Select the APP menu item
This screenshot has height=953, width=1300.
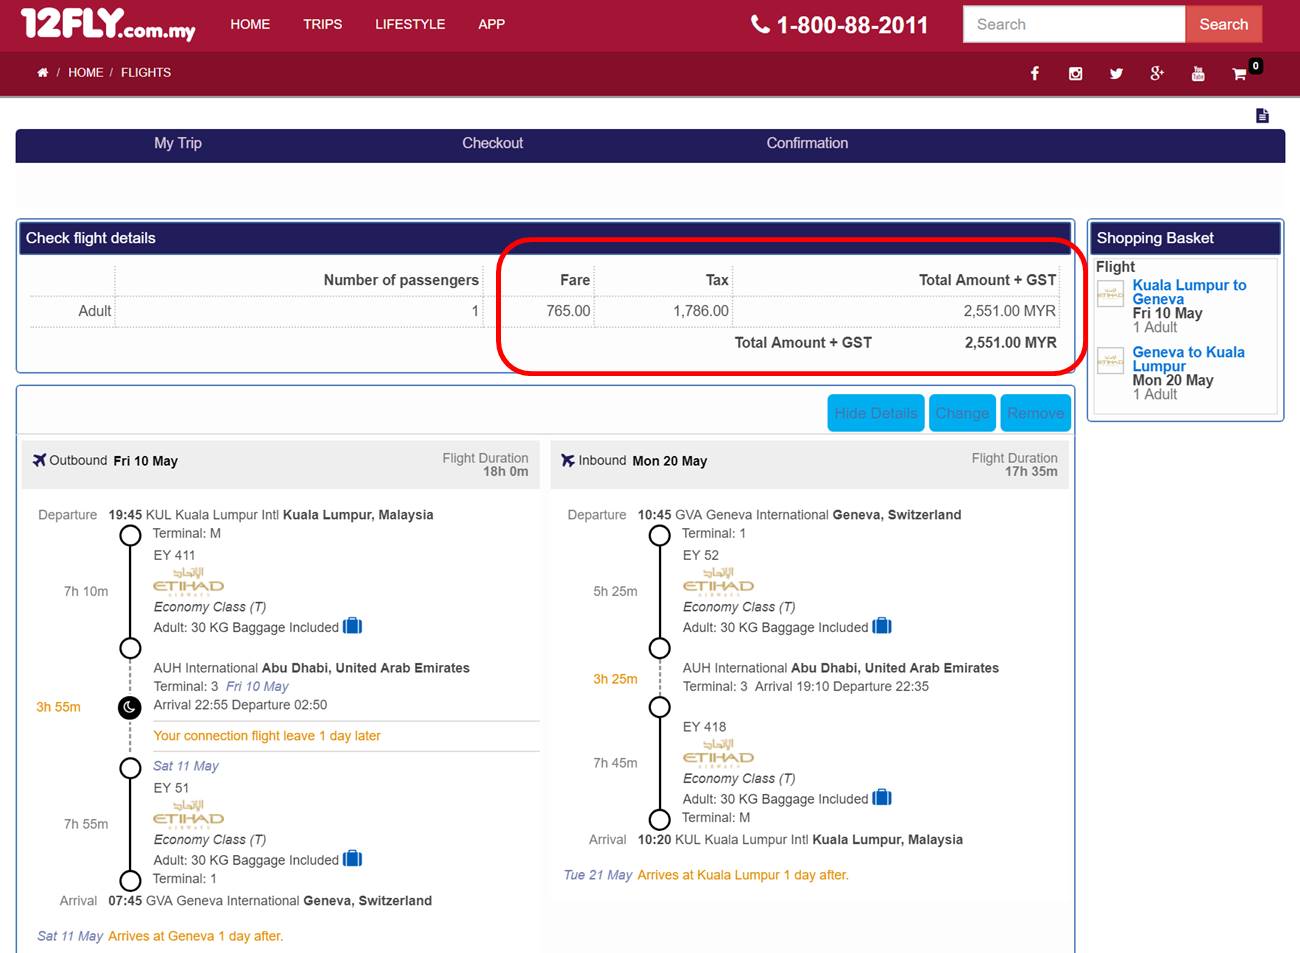tap(491, 24)
